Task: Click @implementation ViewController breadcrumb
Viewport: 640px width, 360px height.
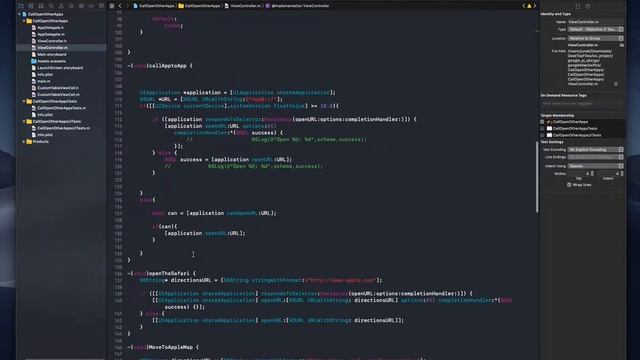Action: (x=298, y=6)
